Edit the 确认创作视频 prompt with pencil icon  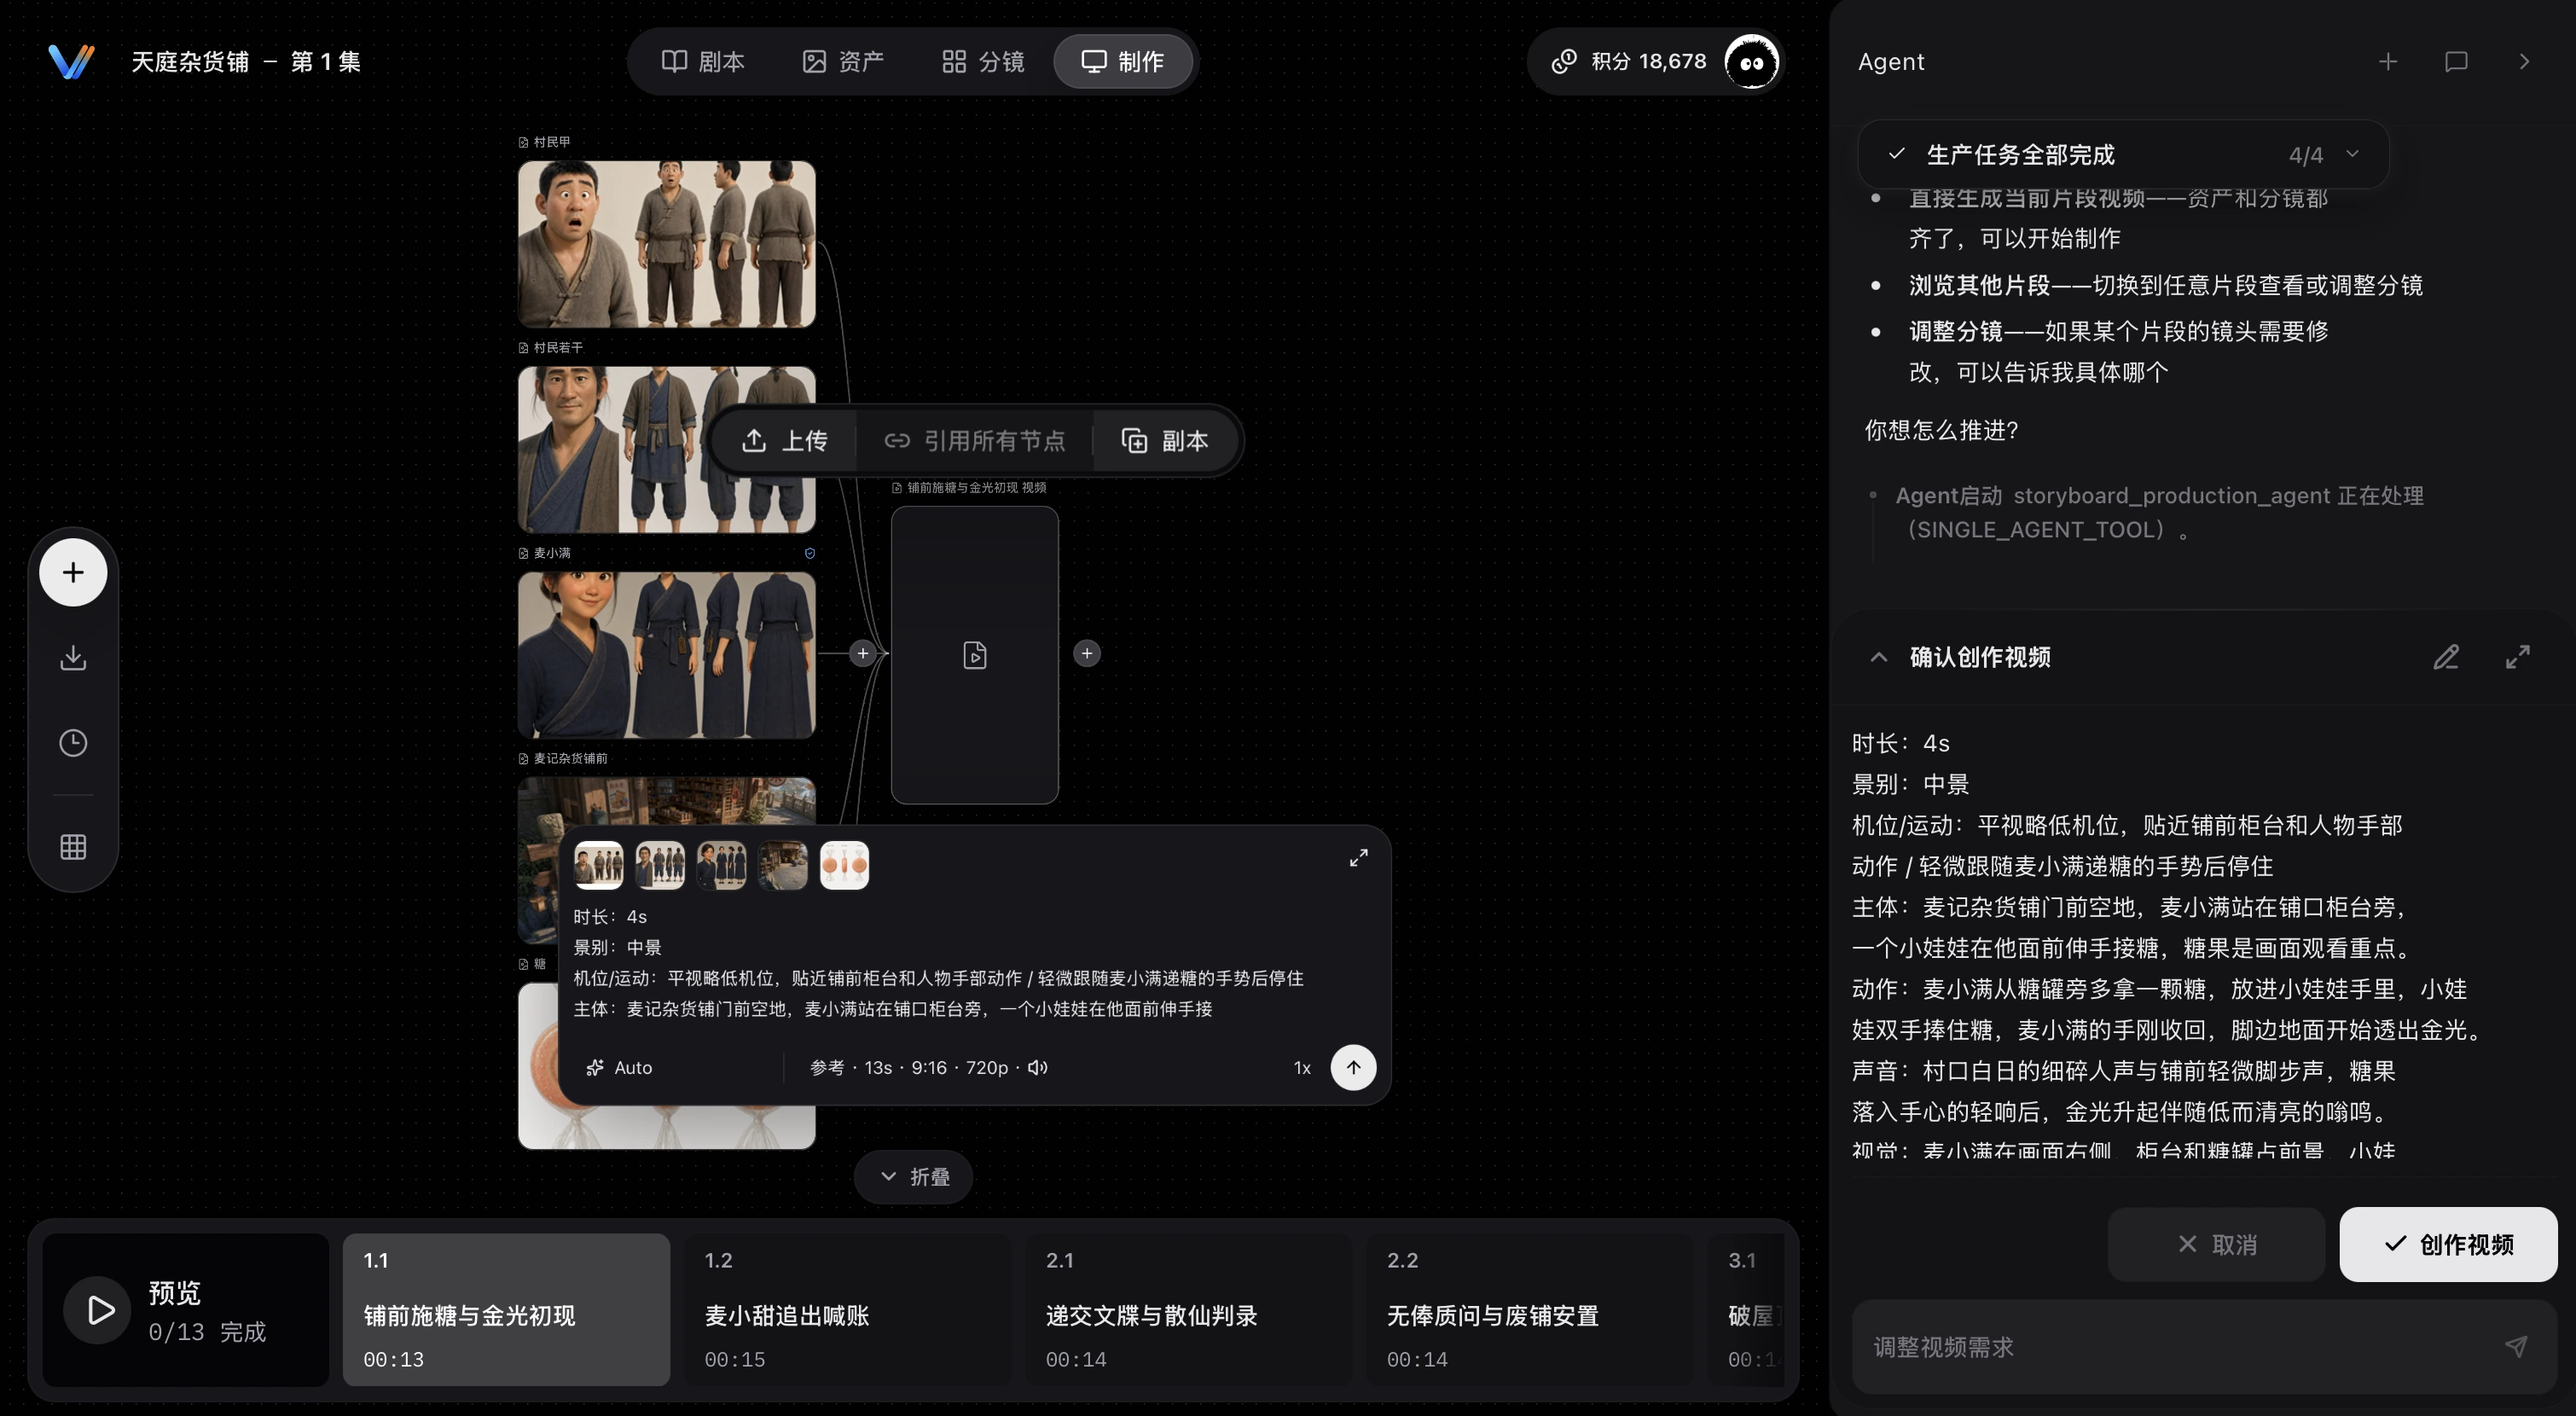2446,657
